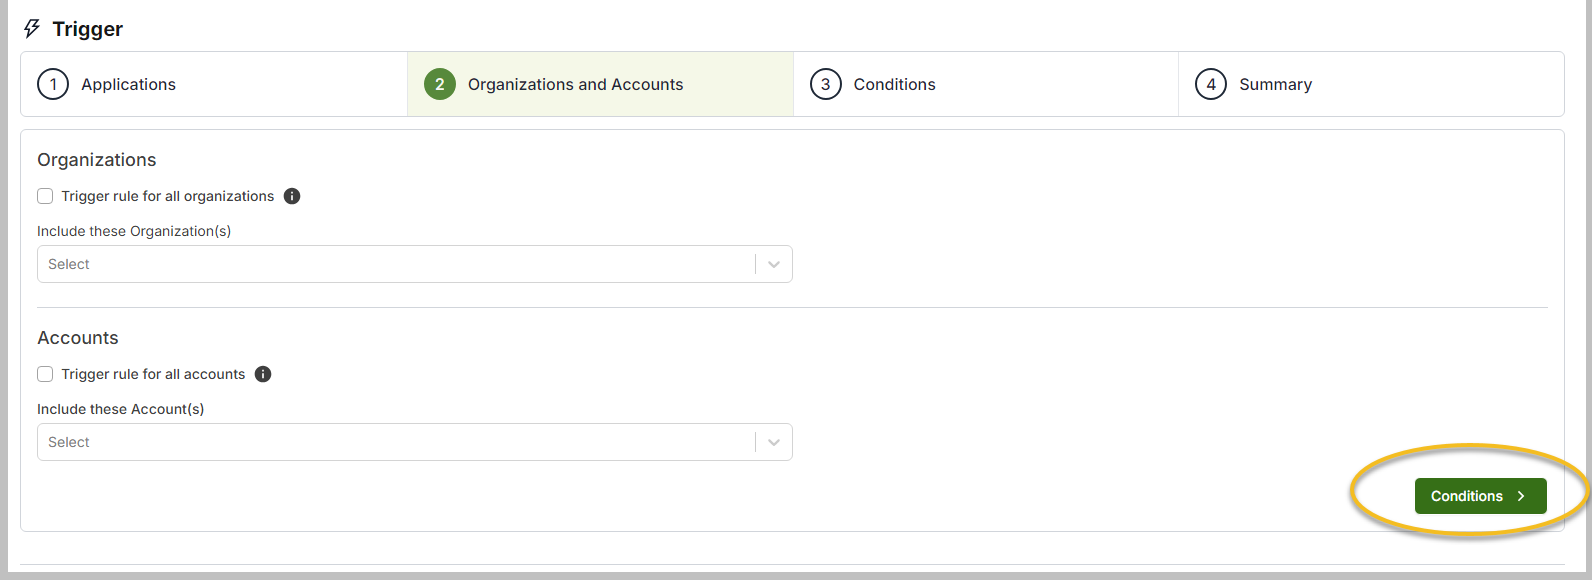Click info icon beside all accounts option

pyautogui.click(x=263, y=374)
